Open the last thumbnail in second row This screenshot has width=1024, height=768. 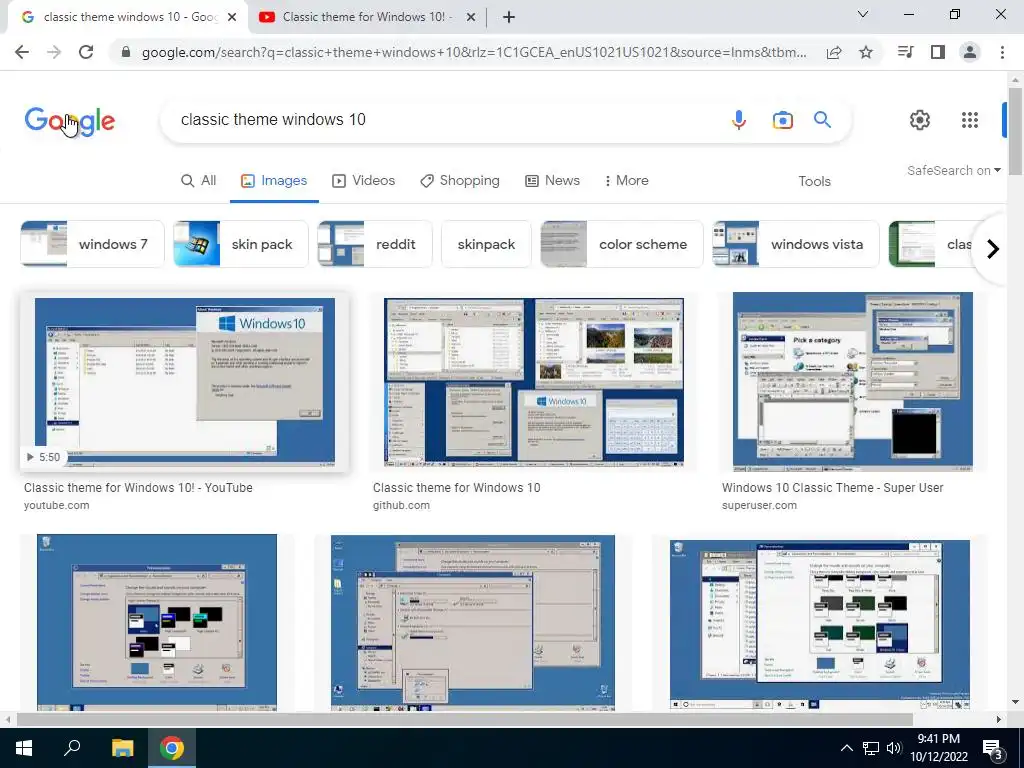coord(820,622)
